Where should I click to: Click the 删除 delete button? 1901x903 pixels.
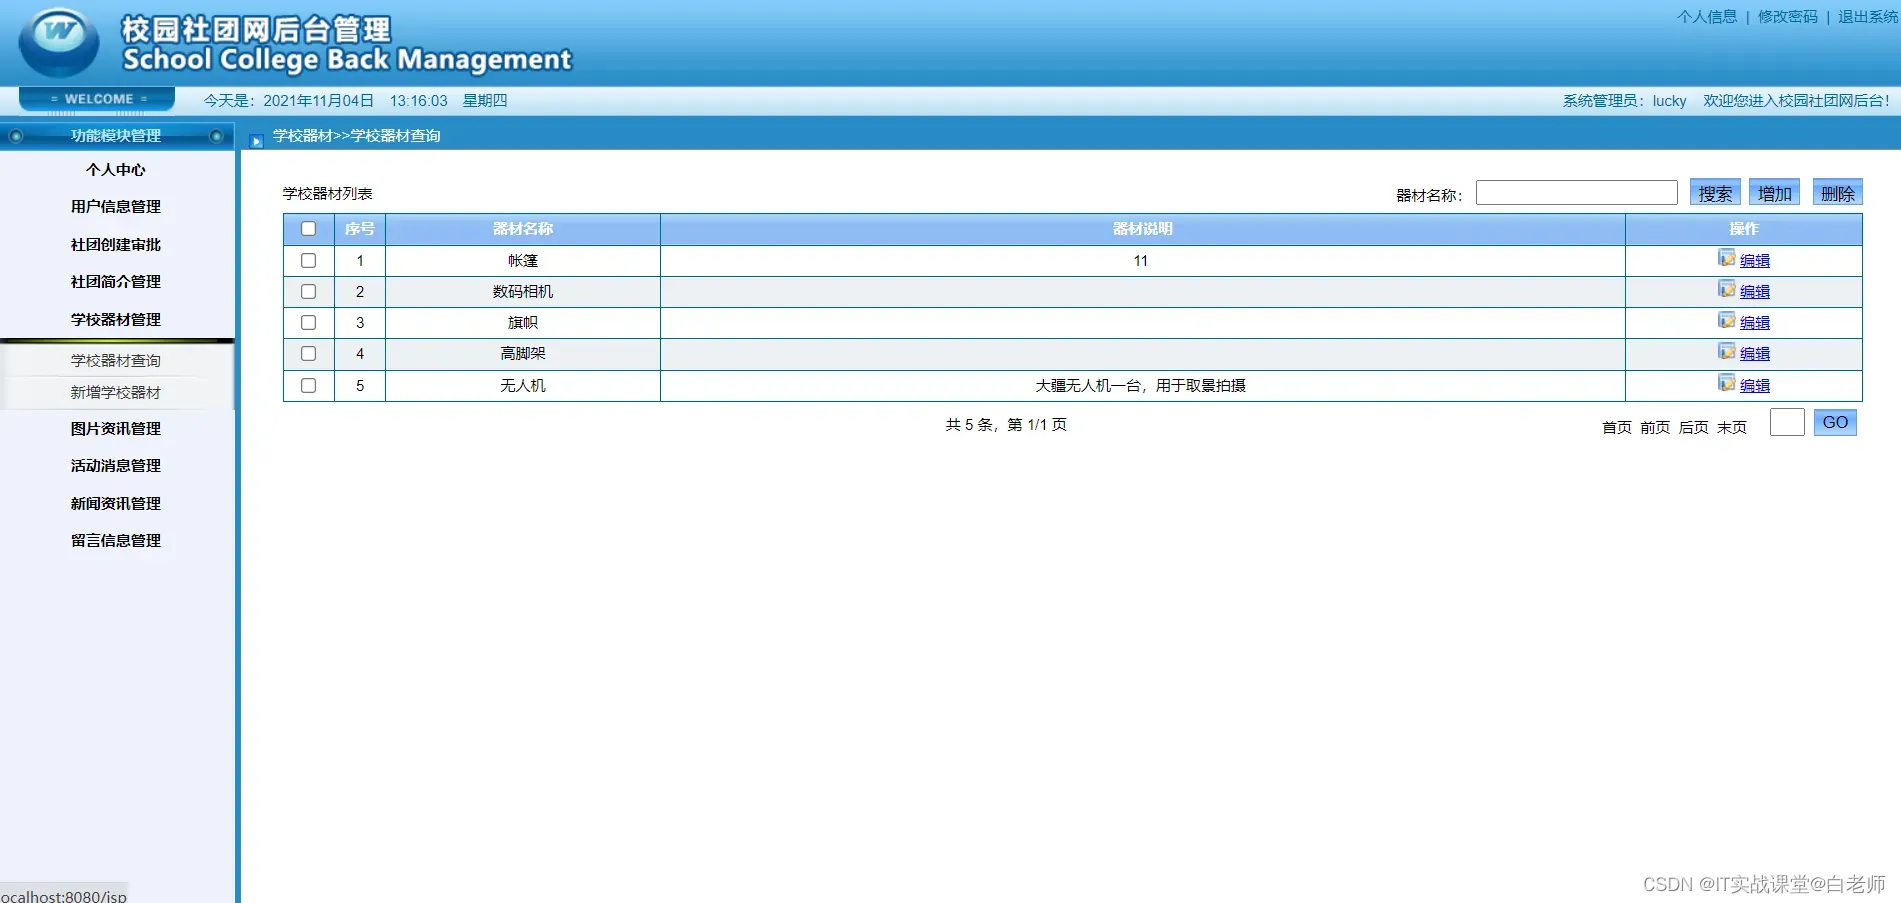click(x=1838, y=193)
